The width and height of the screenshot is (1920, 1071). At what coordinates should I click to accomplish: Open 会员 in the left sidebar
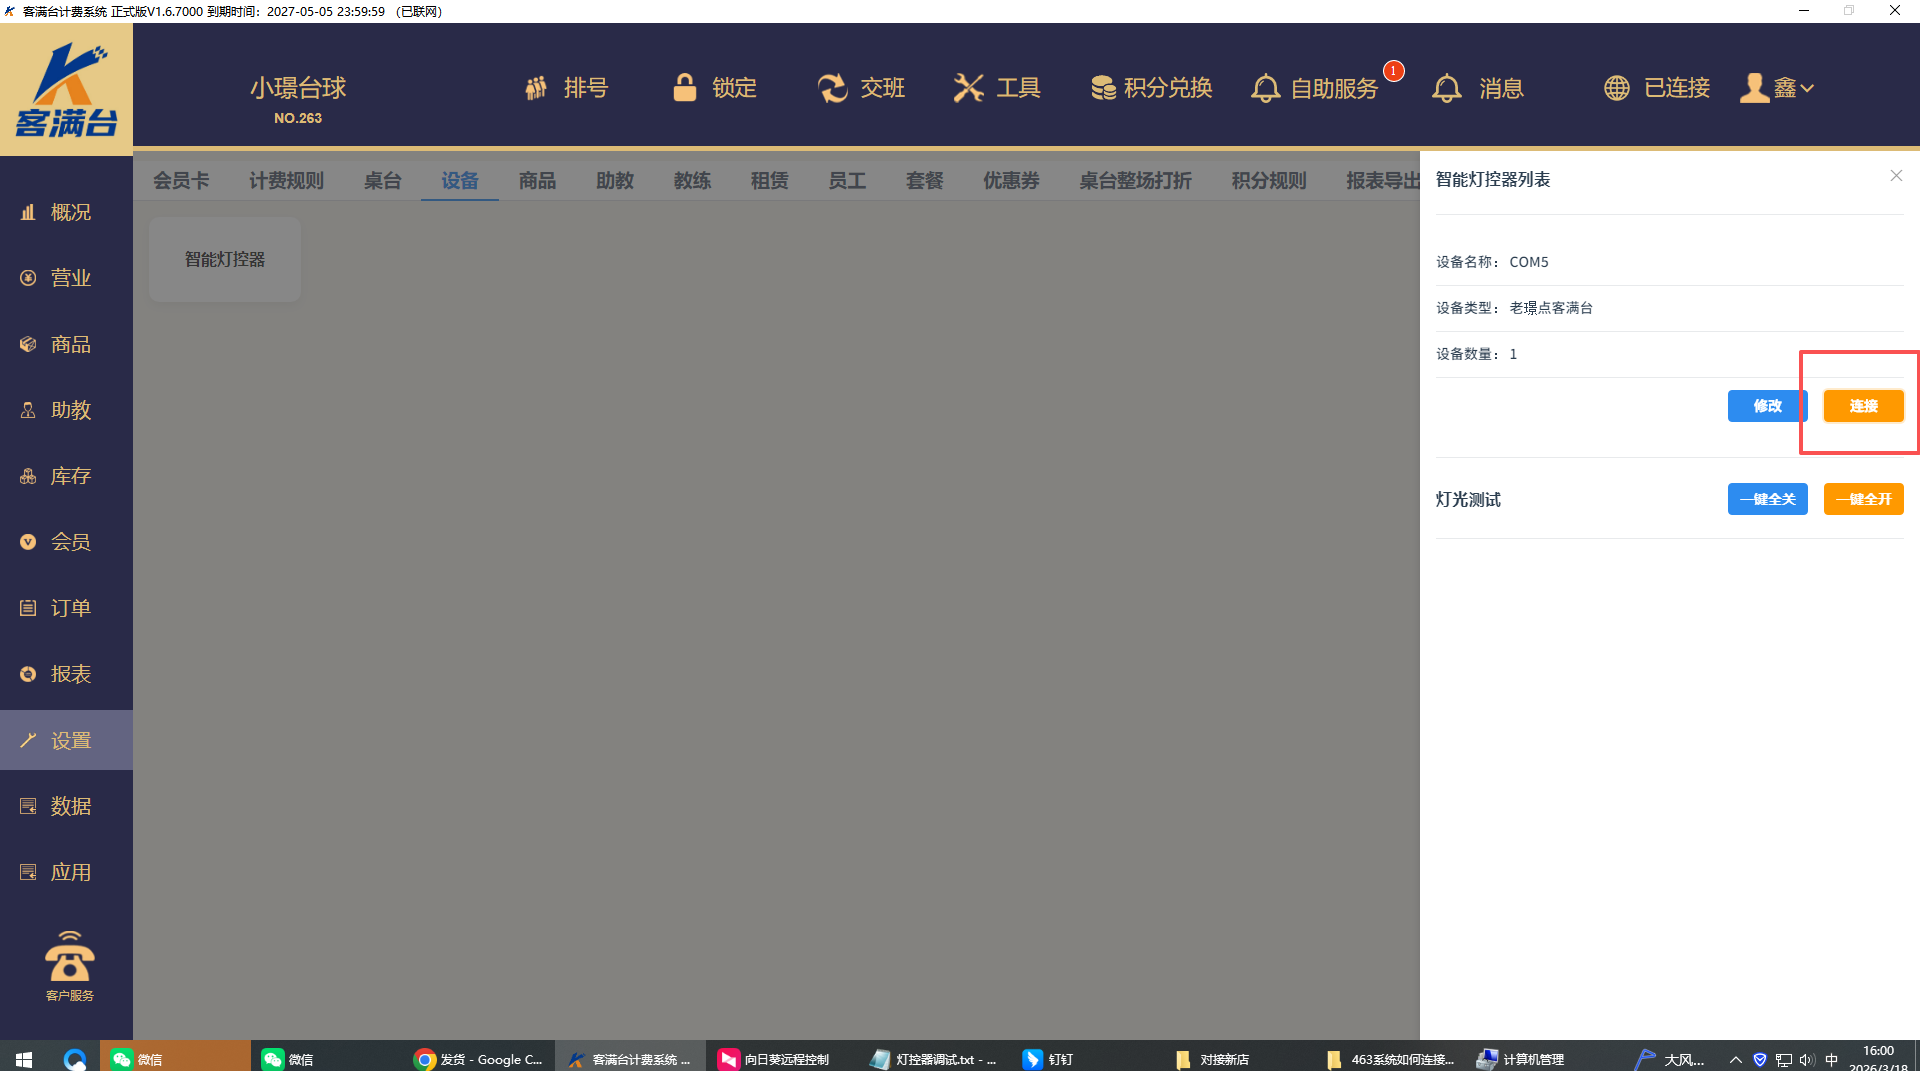click(68, 542)
